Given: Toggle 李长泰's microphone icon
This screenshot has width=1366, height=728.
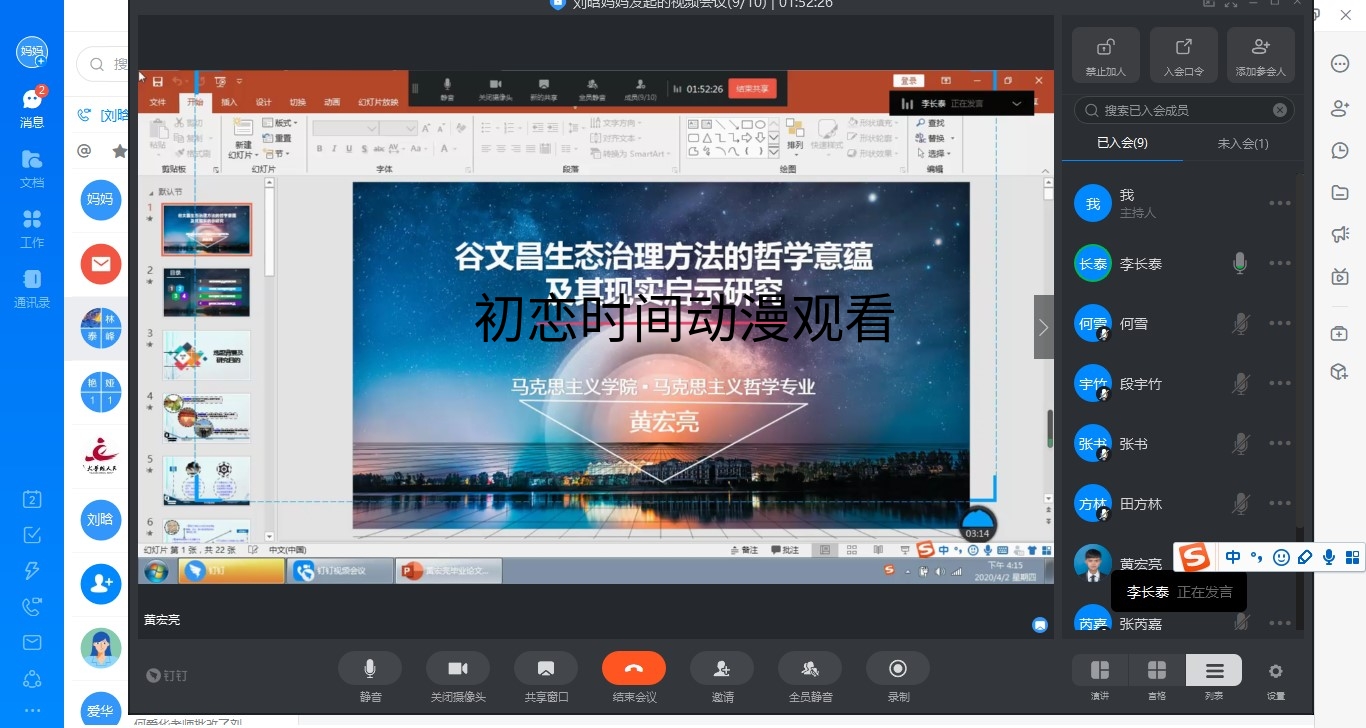Looking at the screenshot, I should coord(1240,263).
